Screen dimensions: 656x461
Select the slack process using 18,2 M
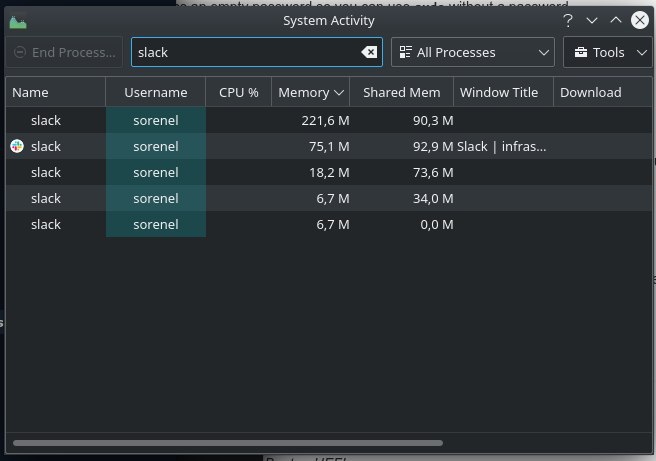(329, 172)
